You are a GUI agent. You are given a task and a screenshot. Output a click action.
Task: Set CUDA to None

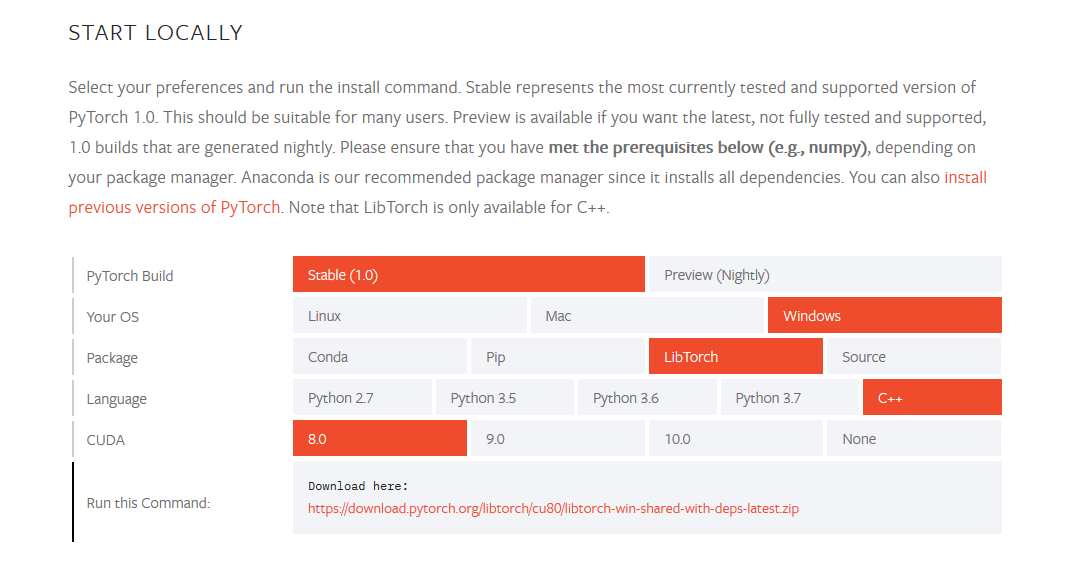coord(913,438)
